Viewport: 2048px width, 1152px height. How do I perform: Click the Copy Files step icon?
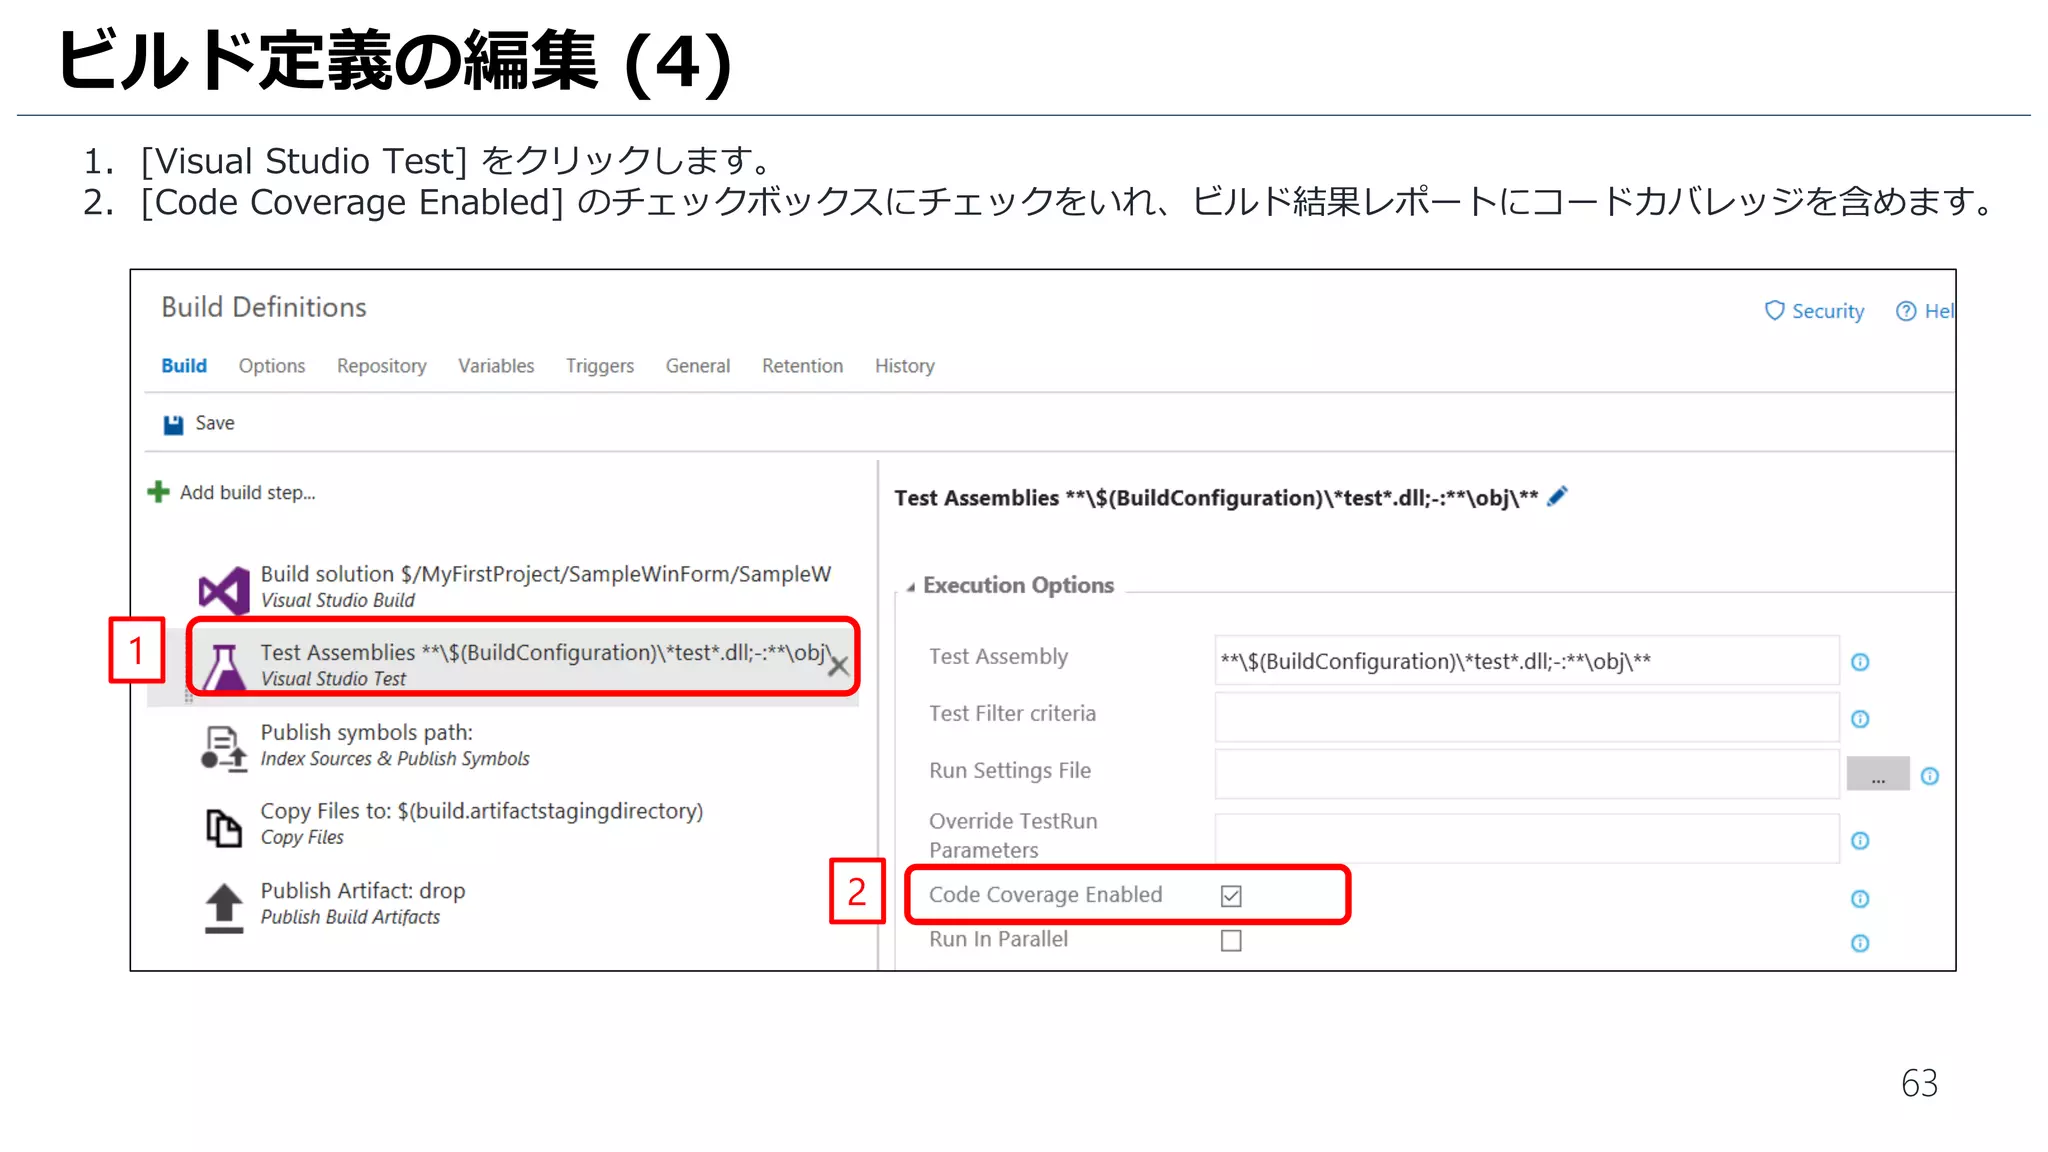point(224,827)
